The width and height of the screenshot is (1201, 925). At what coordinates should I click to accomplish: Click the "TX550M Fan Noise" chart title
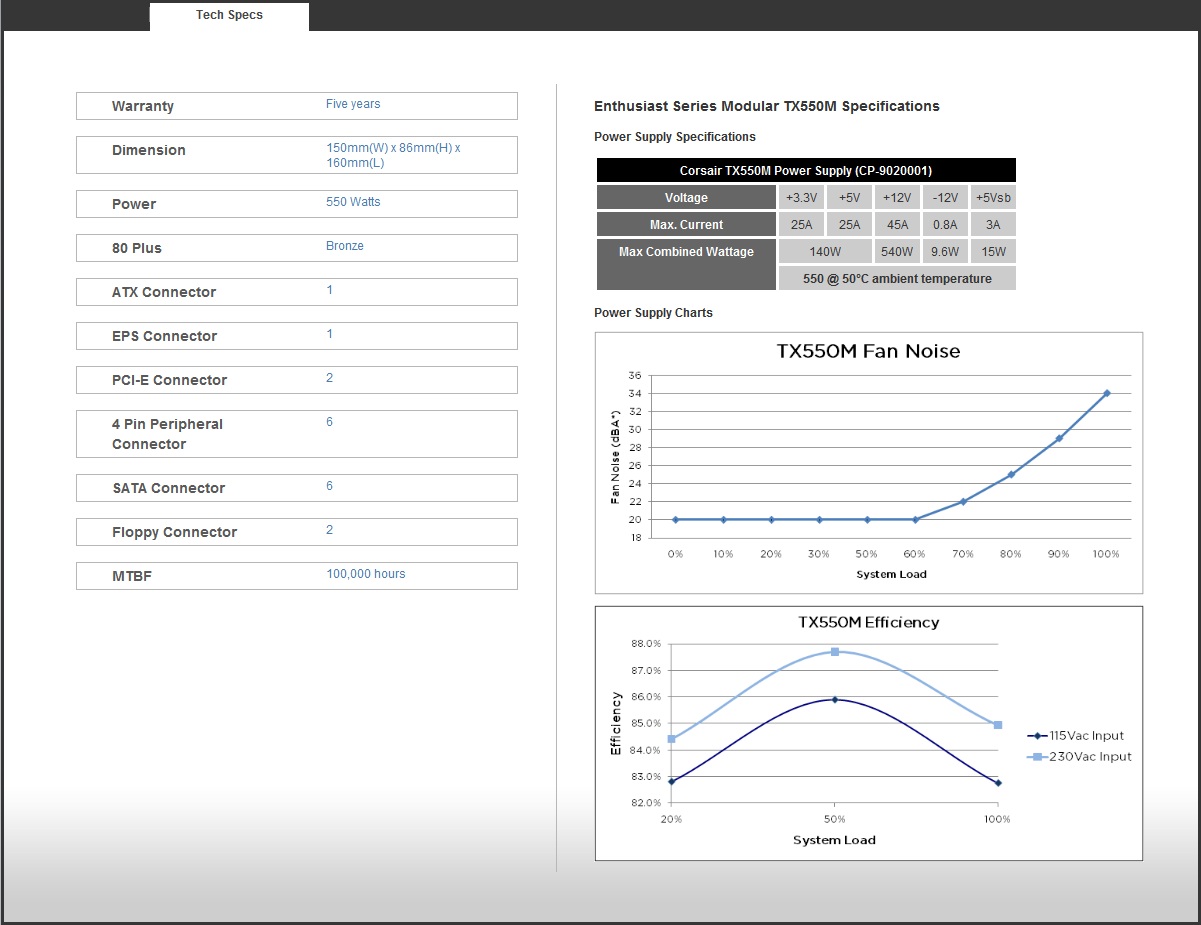868,351
